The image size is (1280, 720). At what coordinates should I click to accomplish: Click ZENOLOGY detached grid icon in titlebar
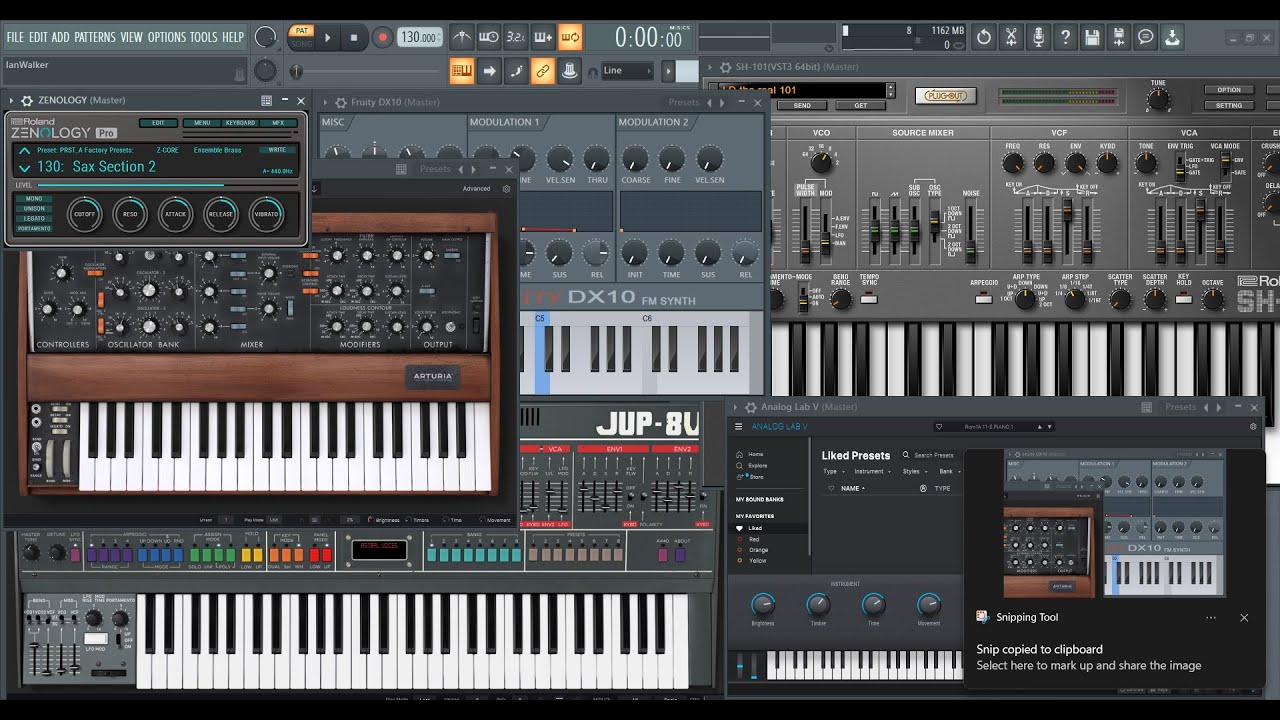pyautogui.click(x=266, y=100)
